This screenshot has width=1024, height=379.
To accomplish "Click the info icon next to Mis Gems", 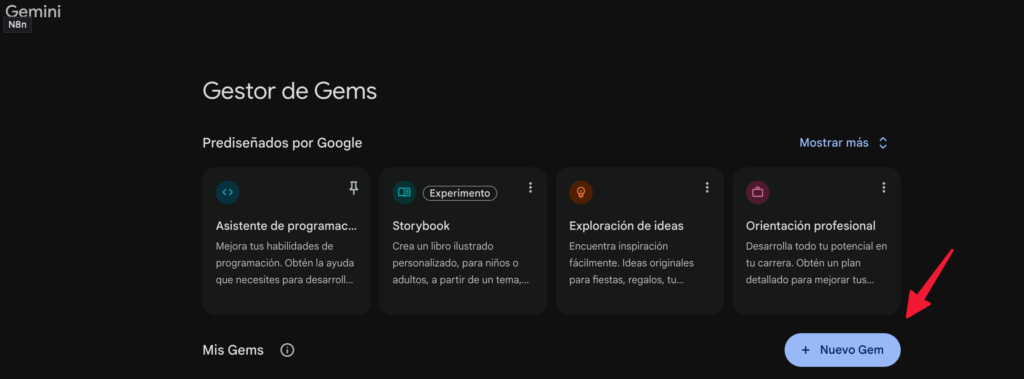I will (287, 350).
